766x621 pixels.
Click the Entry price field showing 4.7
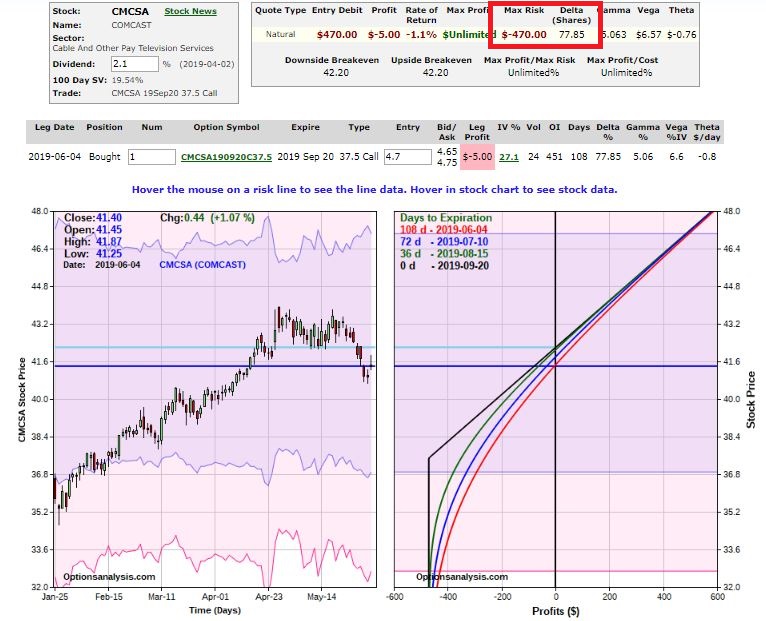pos(407,157)
